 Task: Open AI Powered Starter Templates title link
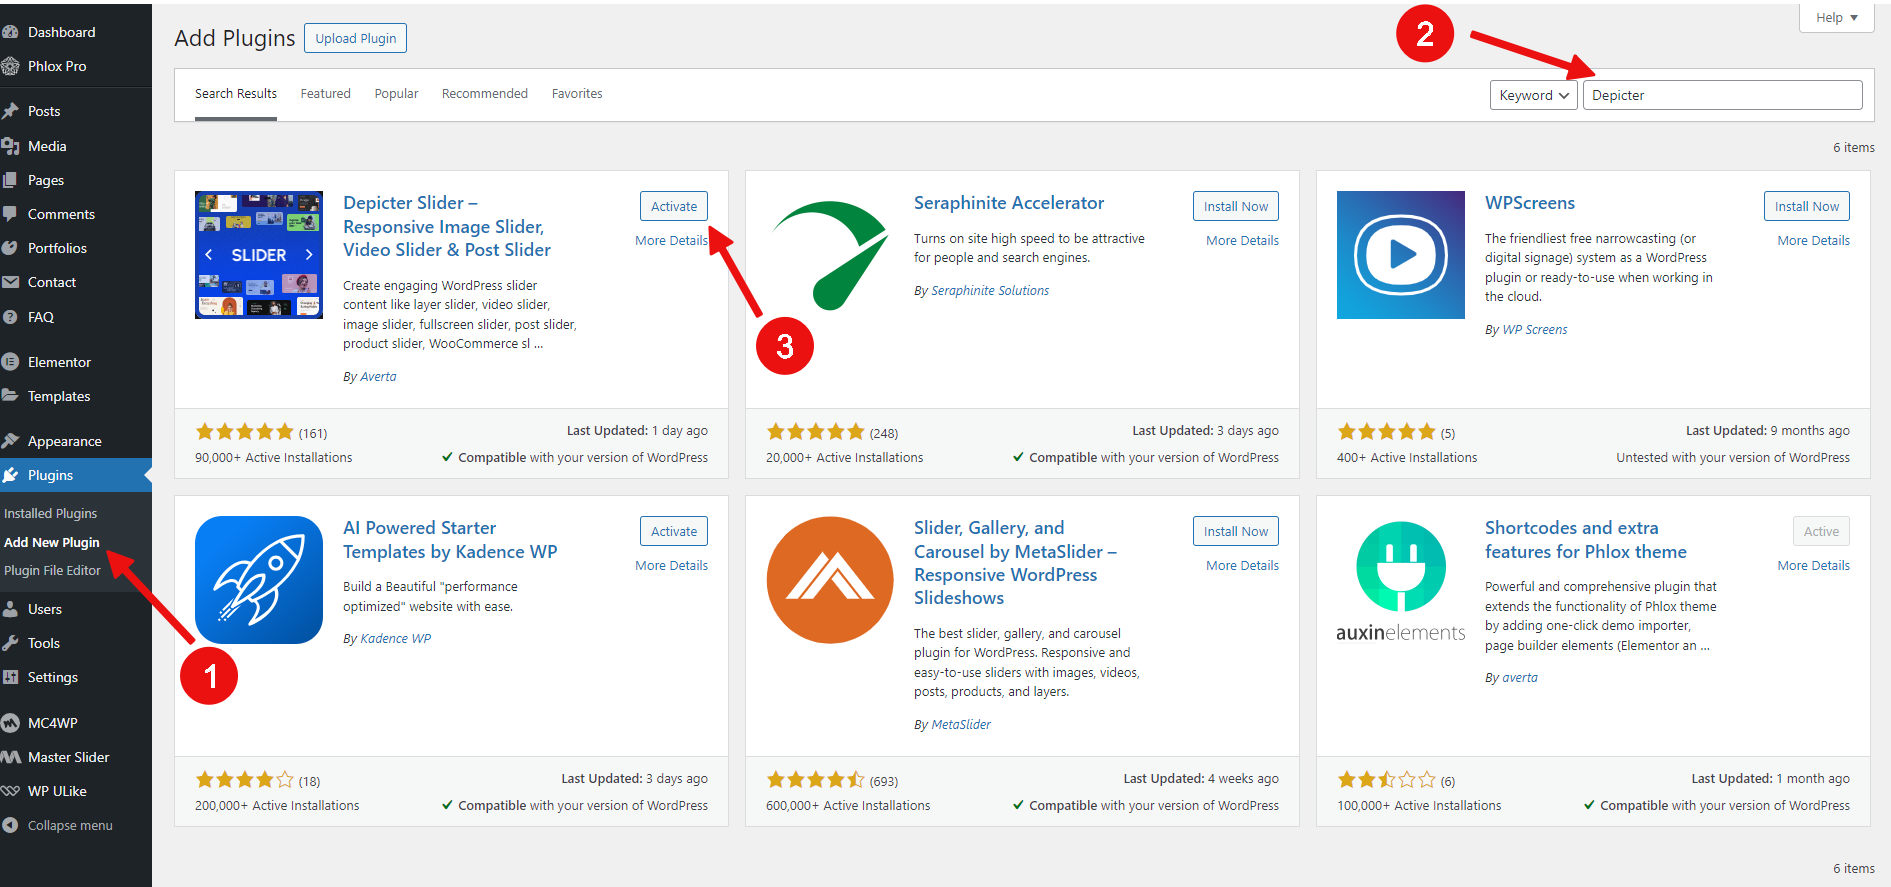pos(450,540)
